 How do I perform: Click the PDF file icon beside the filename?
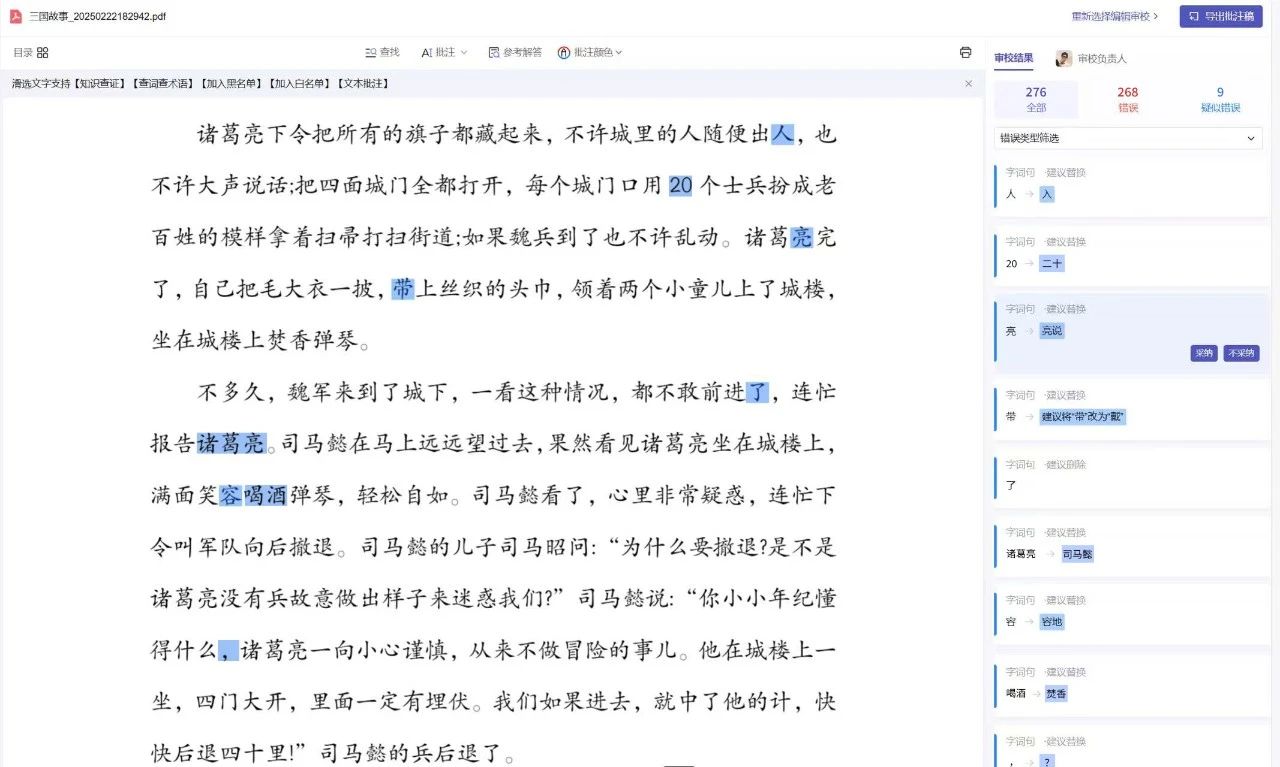(16, 16)
